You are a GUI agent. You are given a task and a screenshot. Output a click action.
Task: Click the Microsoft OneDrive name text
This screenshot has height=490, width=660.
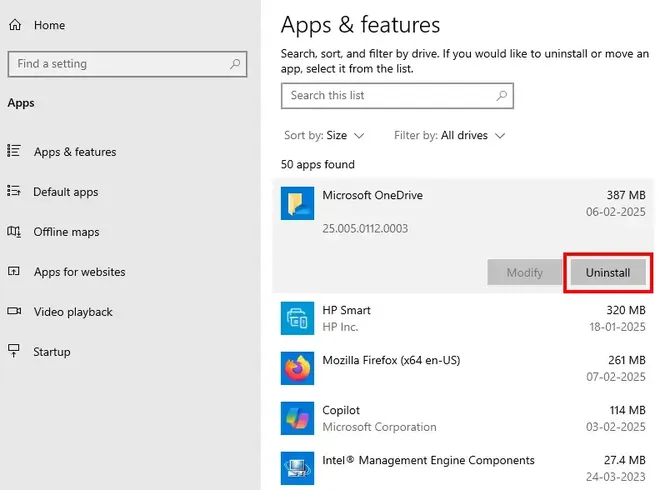coord(373,195)
